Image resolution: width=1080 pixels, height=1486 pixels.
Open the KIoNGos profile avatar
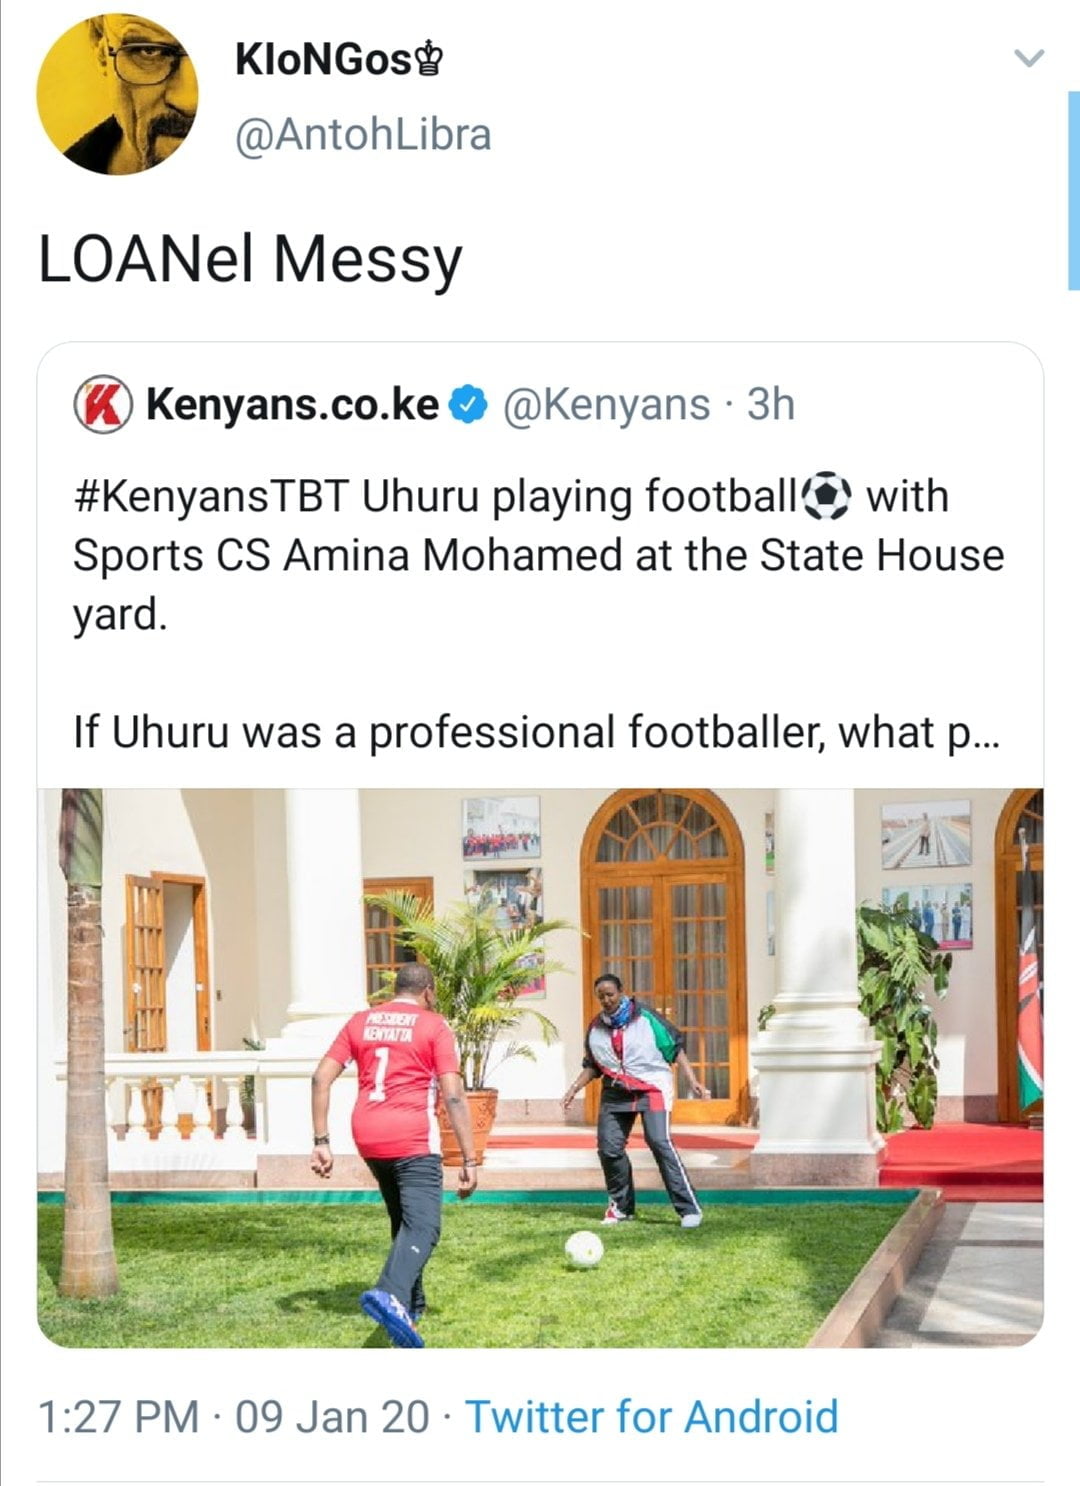116,95
